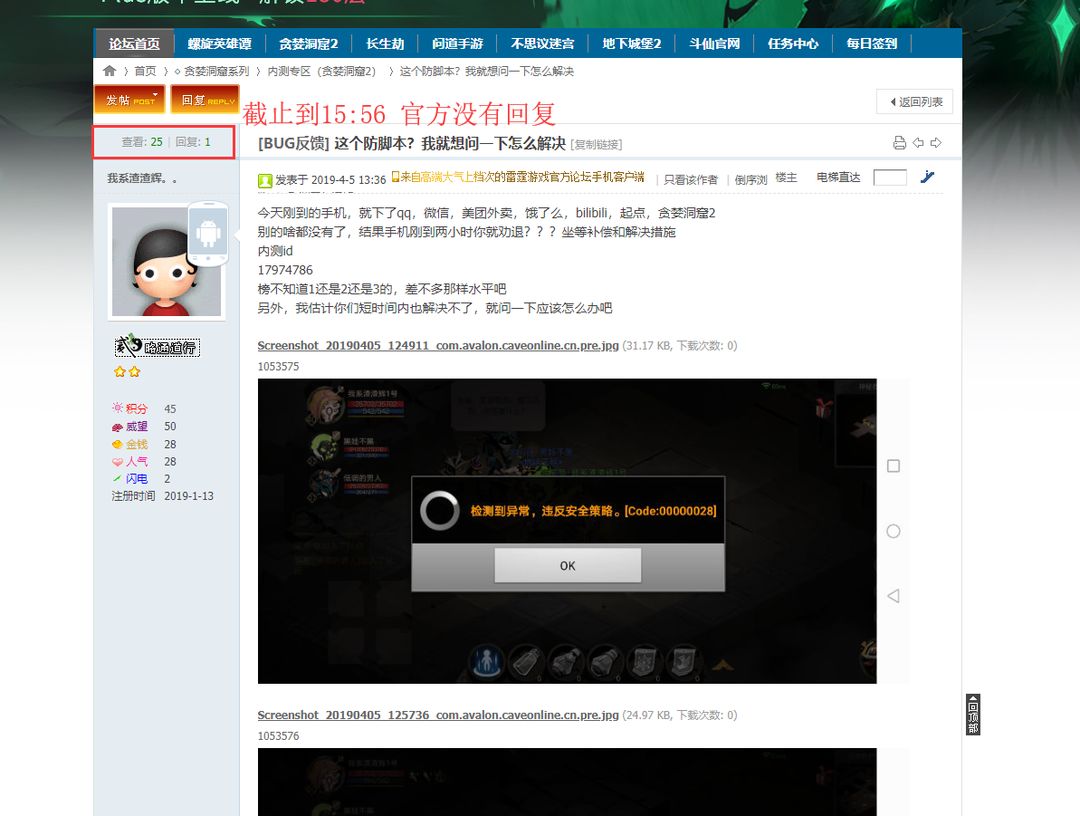This screenshot has width=1080, height=816.
Task: Click the thread title breadcrumb link
Action: click(x=487, y=71)
